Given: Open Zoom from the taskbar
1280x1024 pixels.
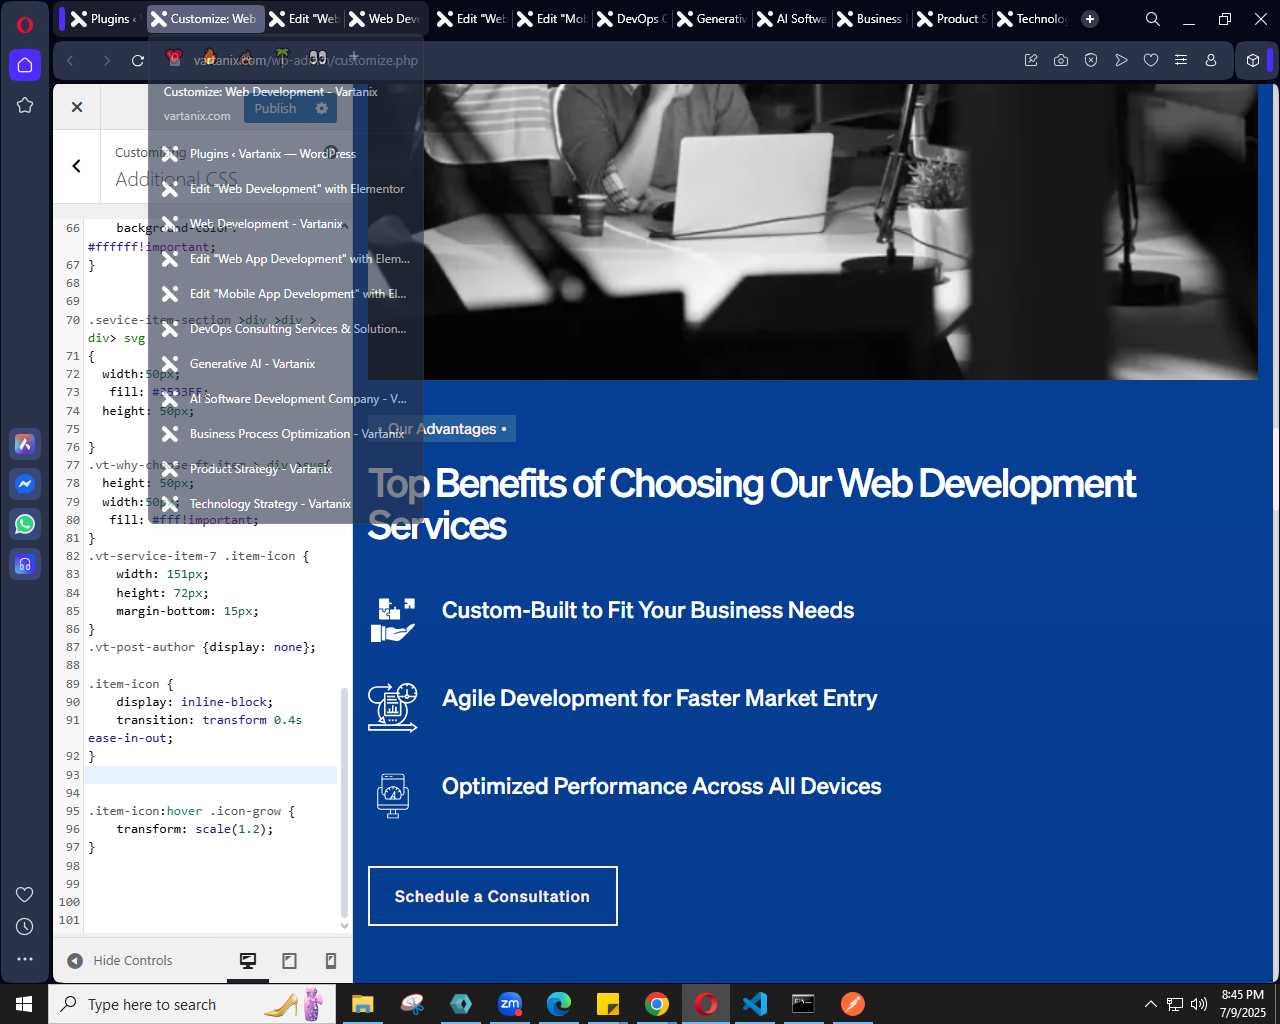Looking at the screenshot, I should point(510,1004).
